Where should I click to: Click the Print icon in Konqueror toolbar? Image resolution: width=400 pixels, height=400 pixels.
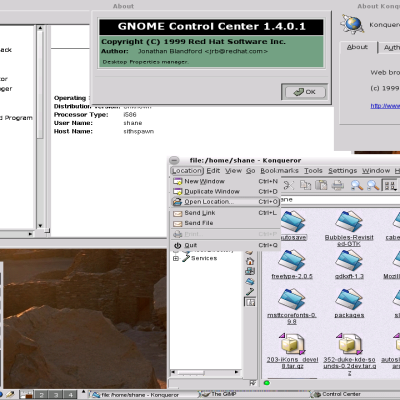pos(337,185)
